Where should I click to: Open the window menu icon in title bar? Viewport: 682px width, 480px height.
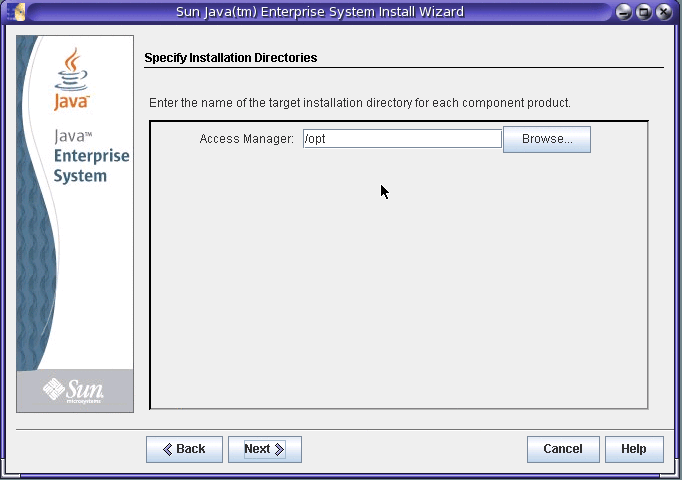pos(17,12)
